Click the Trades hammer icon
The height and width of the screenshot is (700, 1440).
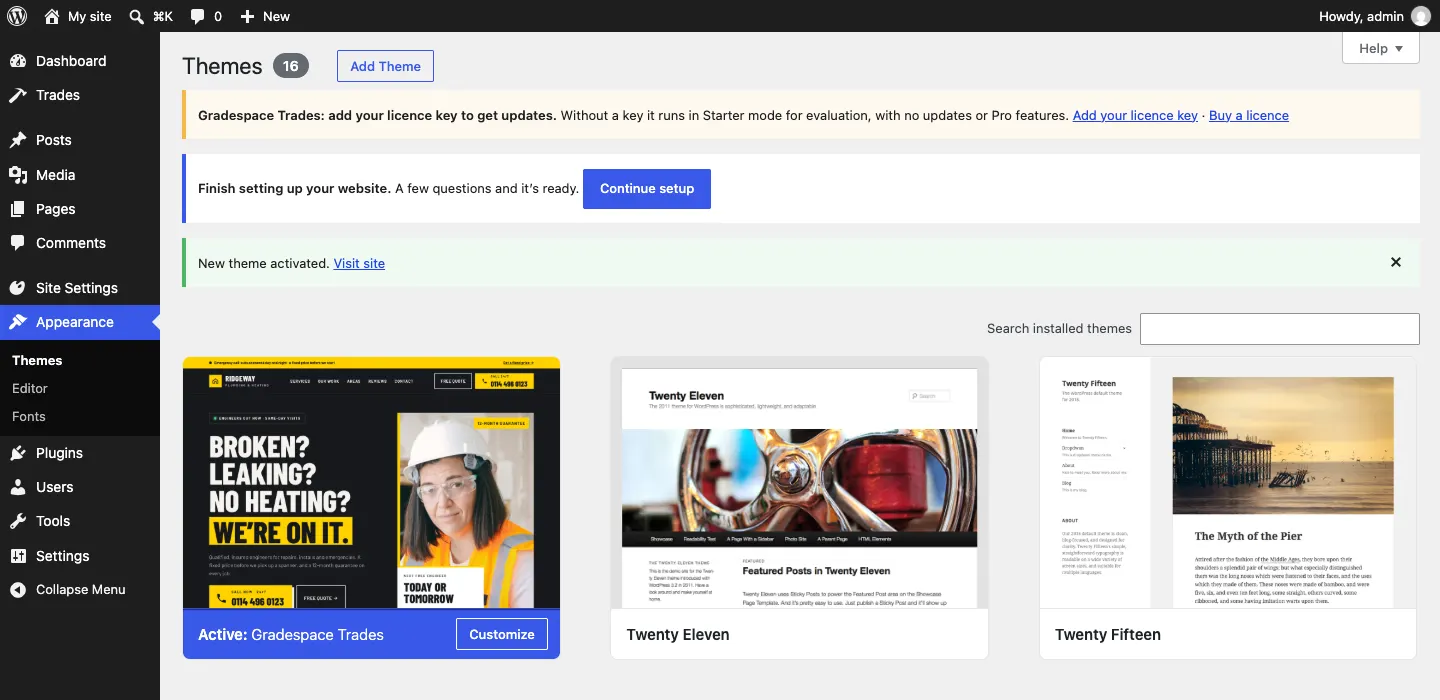pos(18,95)
